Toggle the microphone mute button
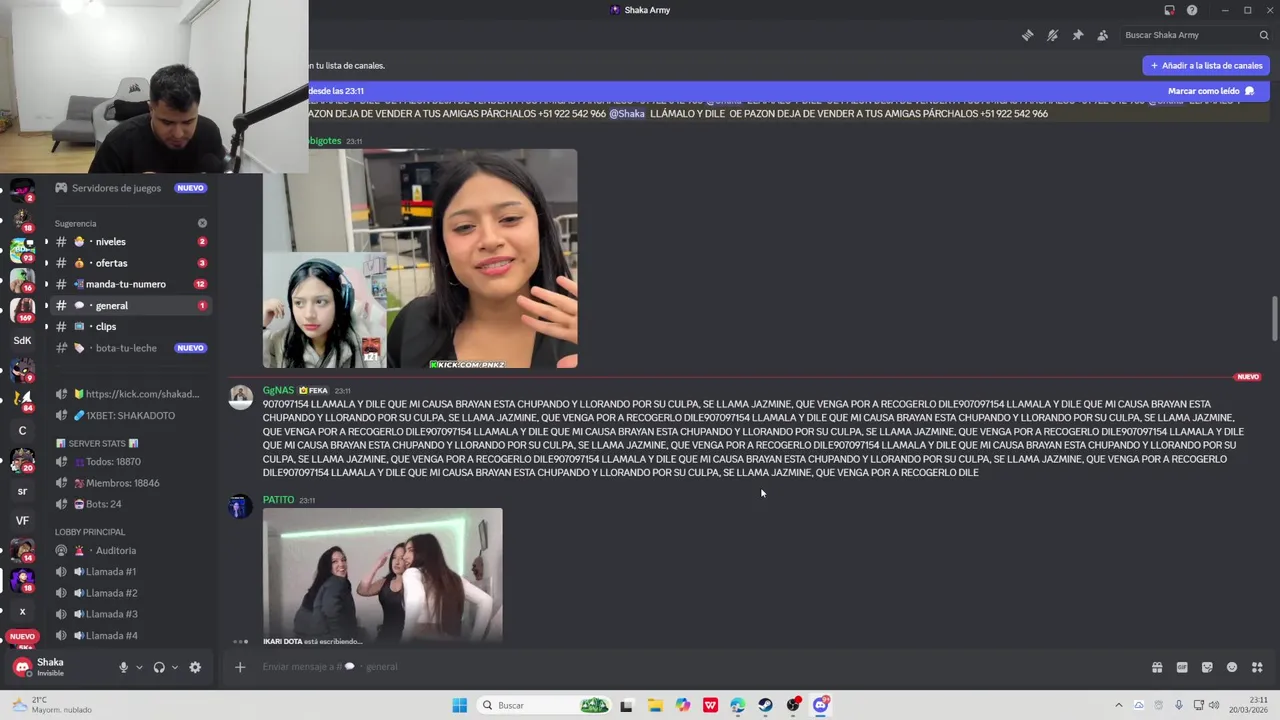The image size is (1280, 720). click(x=124, y=667)
